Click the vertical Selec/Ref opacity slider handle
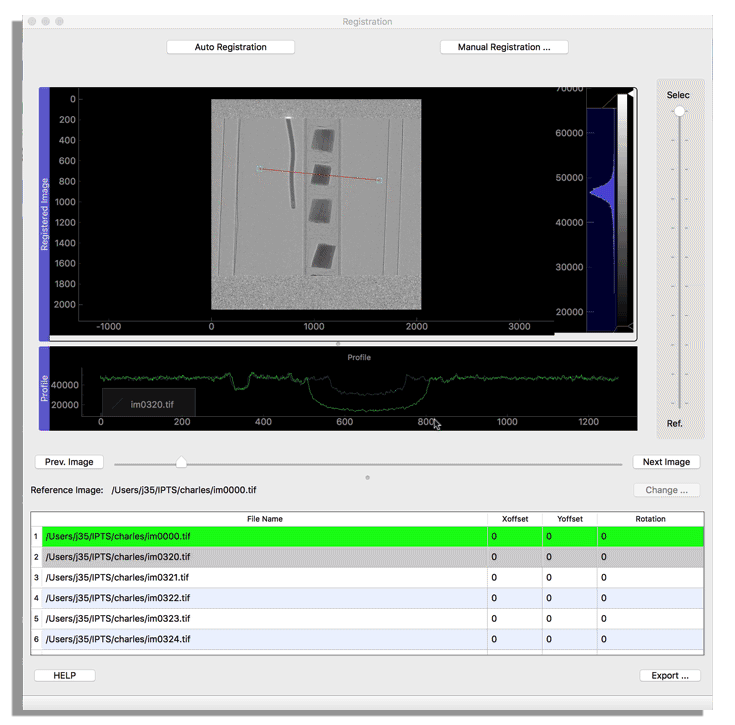This screenshot has height=725, width=735. tap(680, 112)
